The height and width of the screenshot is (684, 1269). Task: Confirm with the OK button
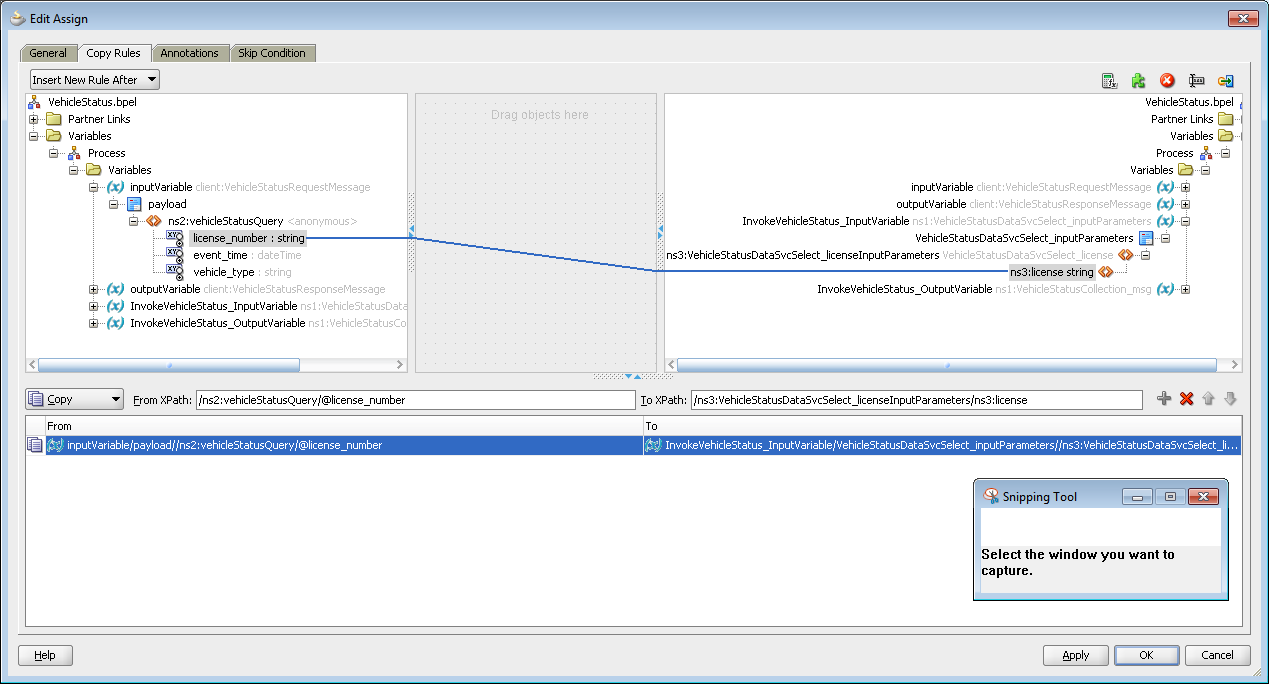tap(1146, 655)
